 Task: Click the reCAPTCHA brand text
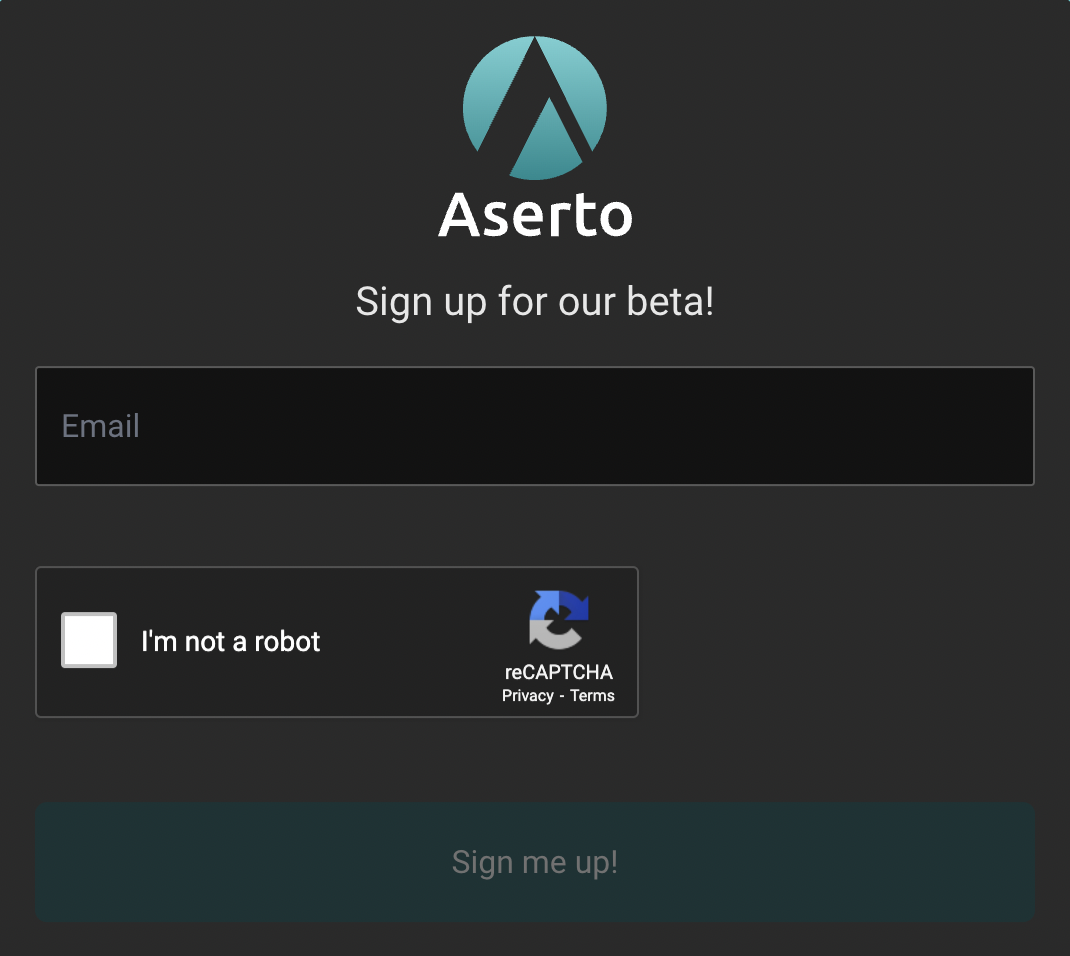click(x=558, y=672)
